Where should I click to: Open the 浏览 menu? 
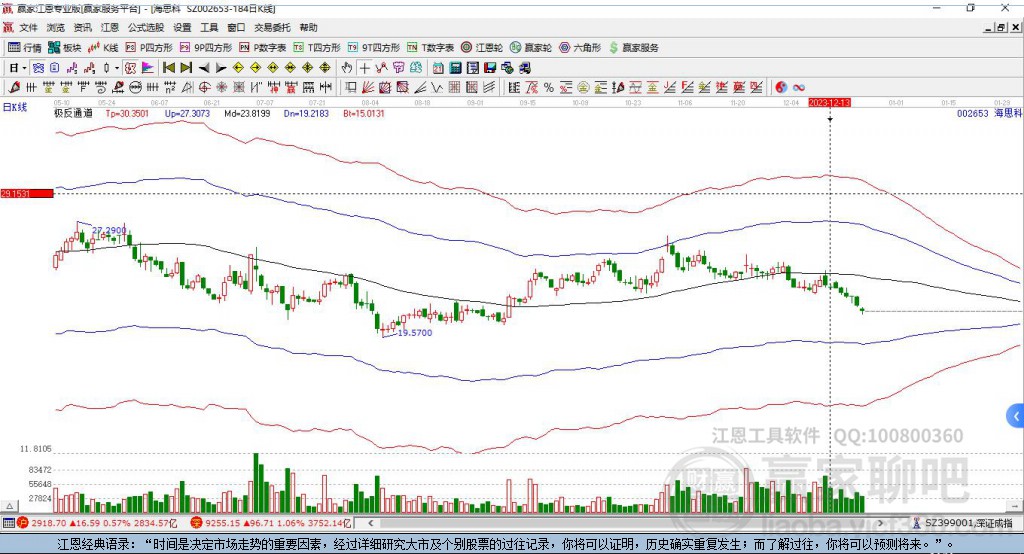click(56, 27)
